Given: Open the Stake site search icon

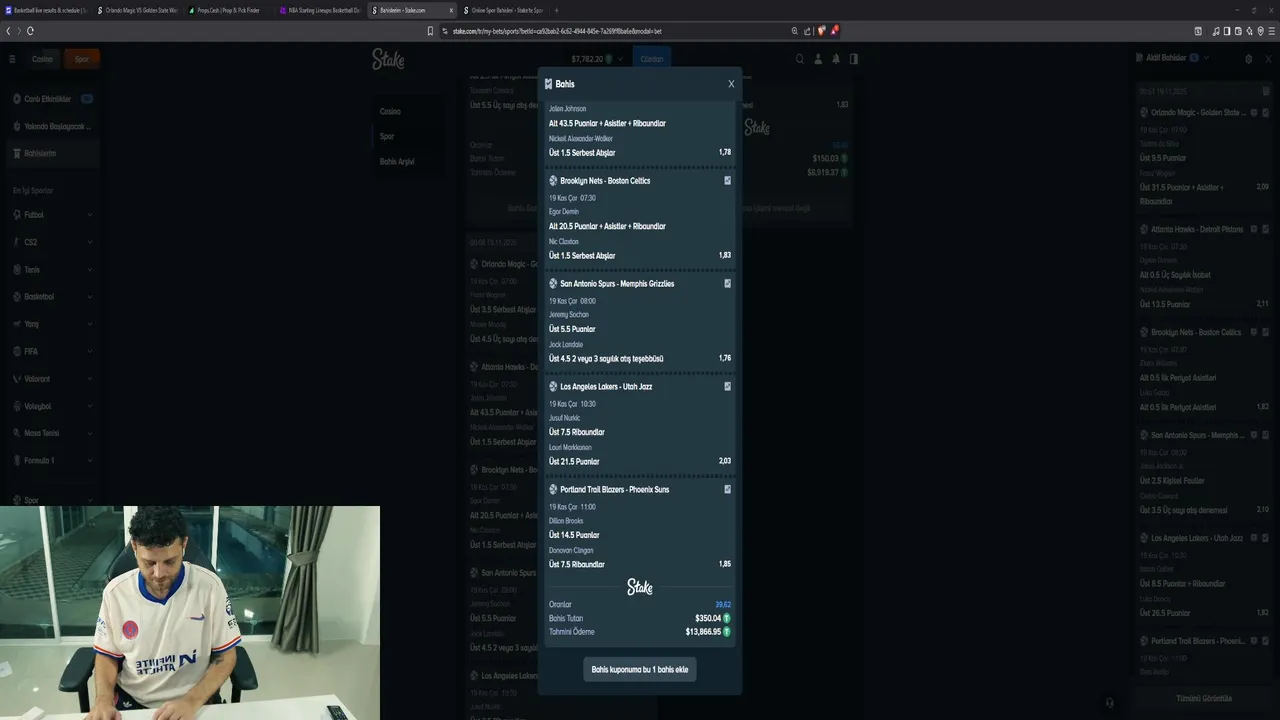Looking at the screenshot, I should [x=799, y=59].
